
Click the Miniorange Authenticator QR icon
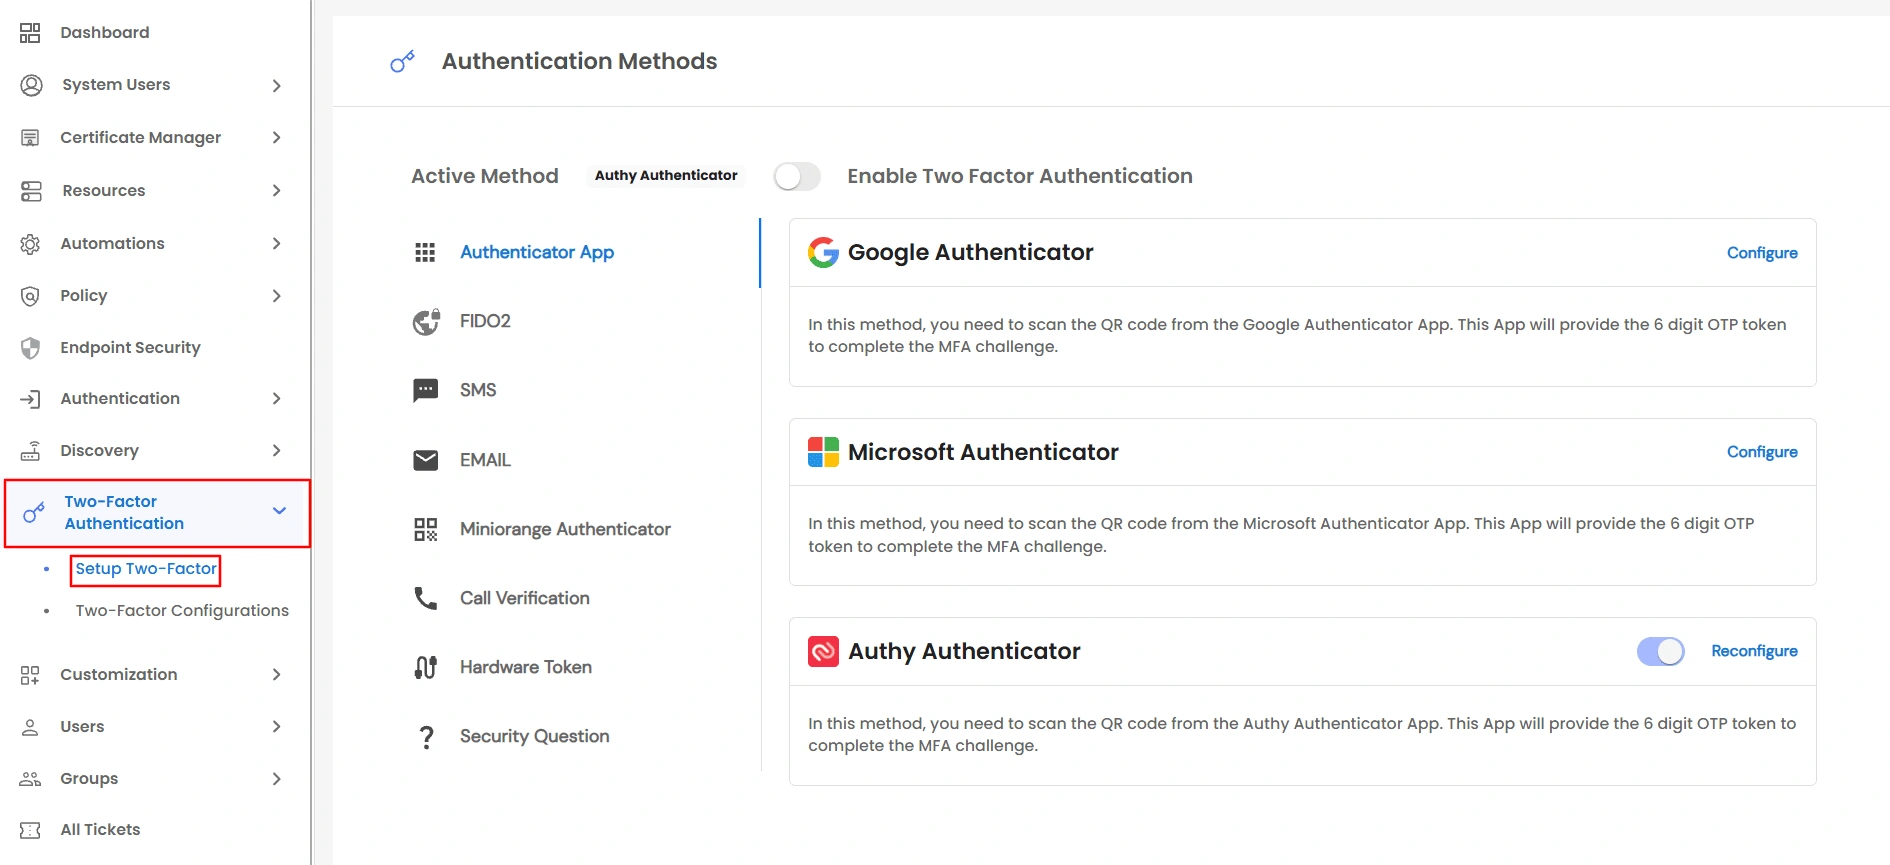[x=426, y=529]
